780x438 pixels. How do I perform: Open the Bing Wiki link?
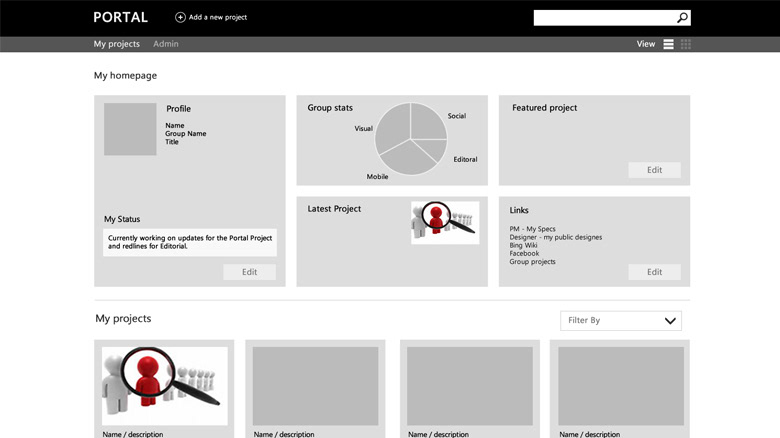point(523,245)
